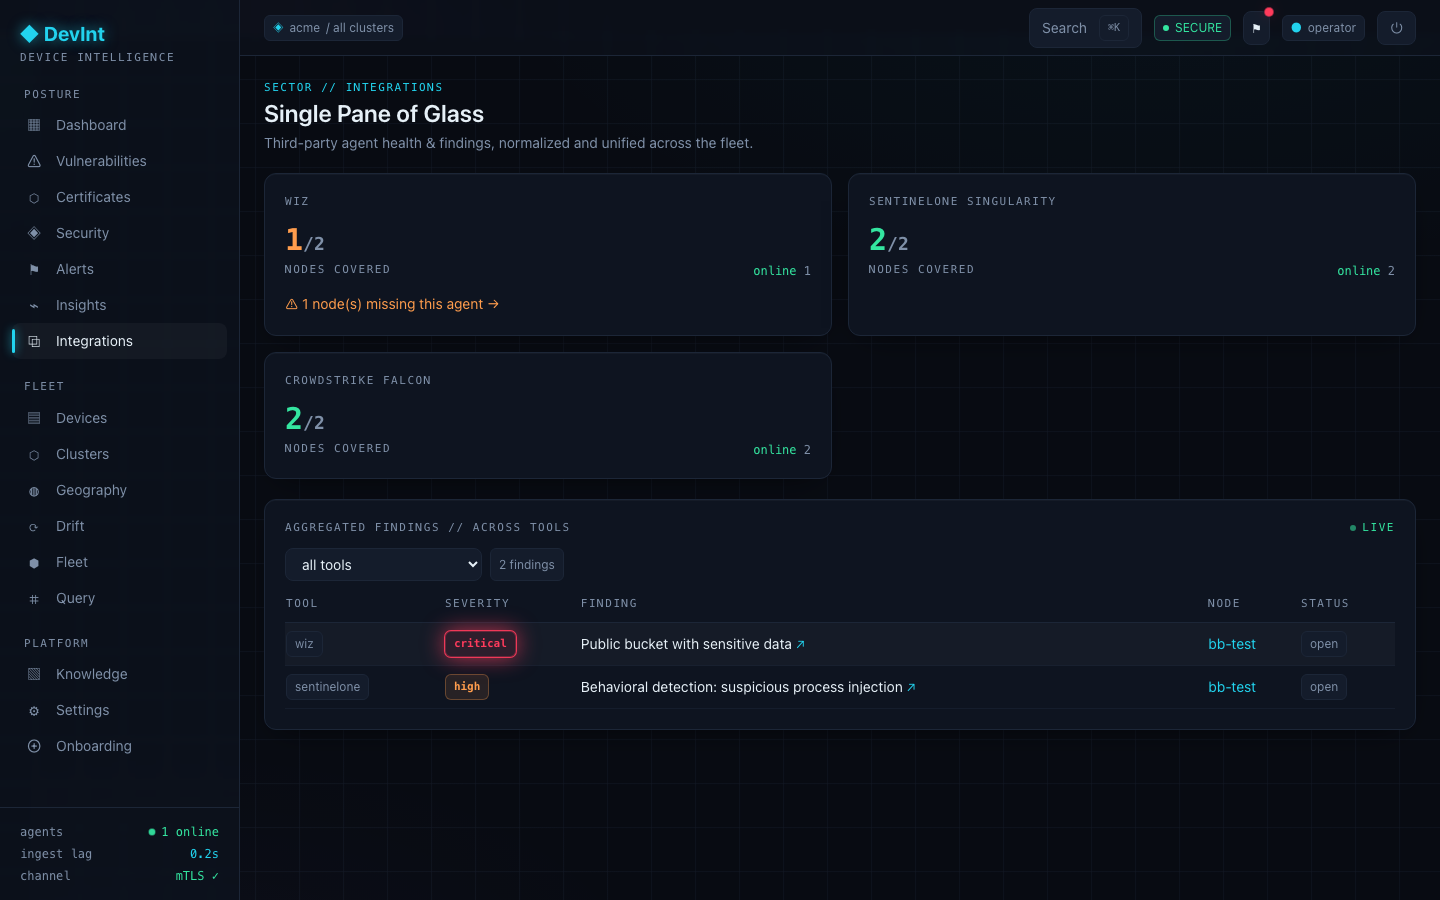
Task: Click the SEVERITY column header
Action: [477, 603]
